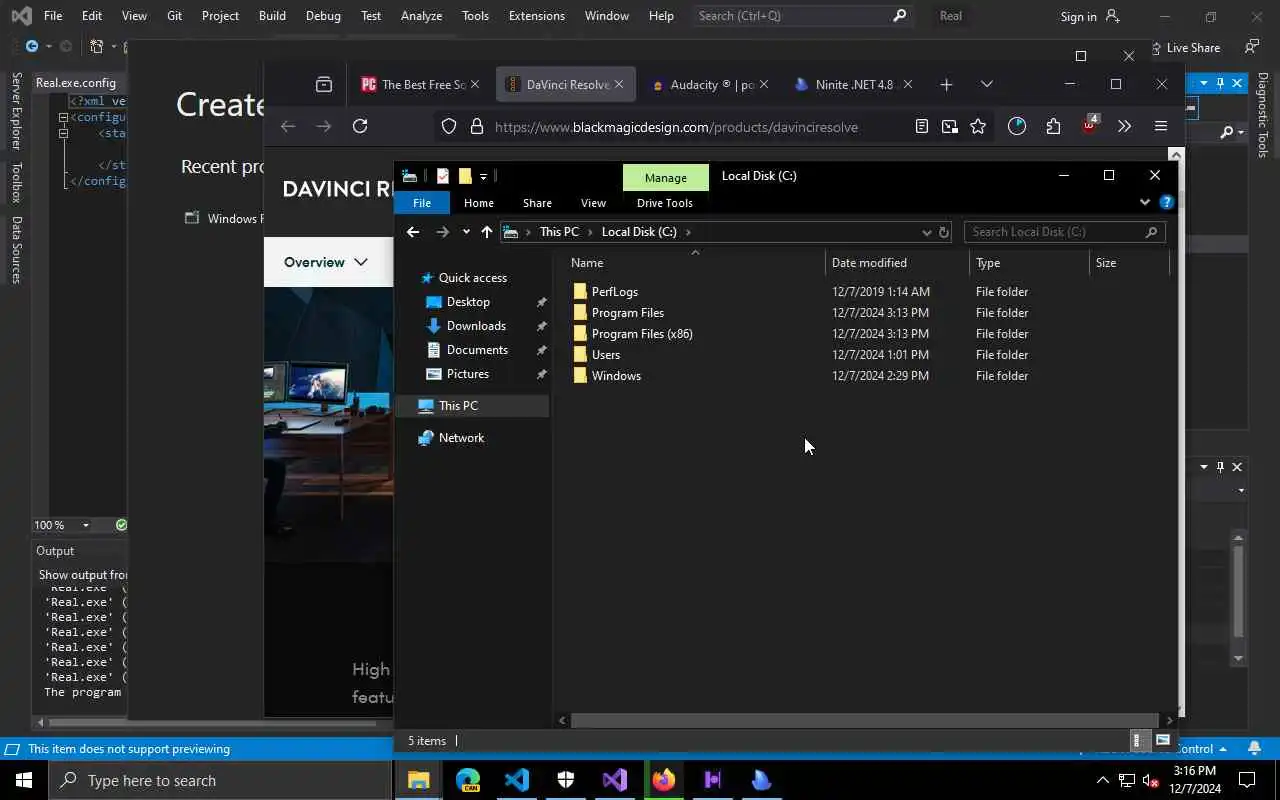1280x800 pixels.
Task: Open the uBlock Origin extension icon
Action: pyautogui.click(x=1089, y=126)
